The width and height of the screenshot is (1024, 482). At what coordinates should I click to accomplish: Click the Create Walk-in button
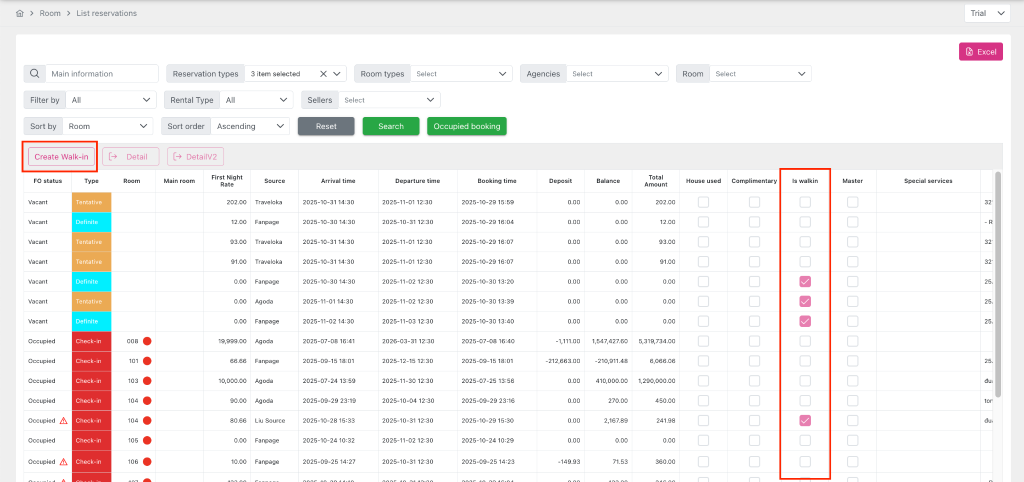point(60,157)
